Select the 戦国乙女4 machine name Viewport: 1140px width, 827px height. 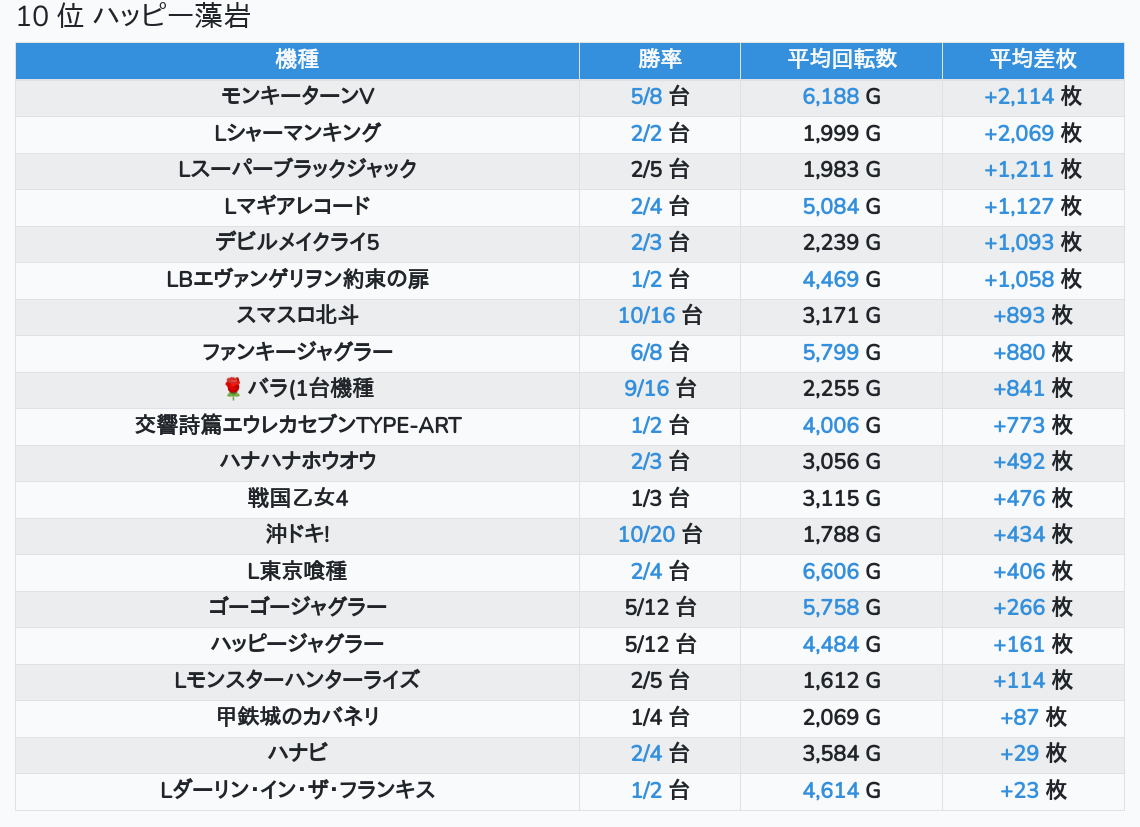point(297,498)
